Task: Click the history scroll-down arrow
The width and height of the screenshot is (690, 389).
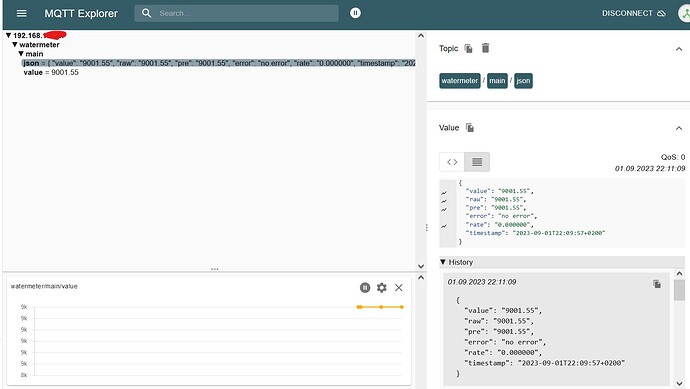Action: (x=679, y=384)
